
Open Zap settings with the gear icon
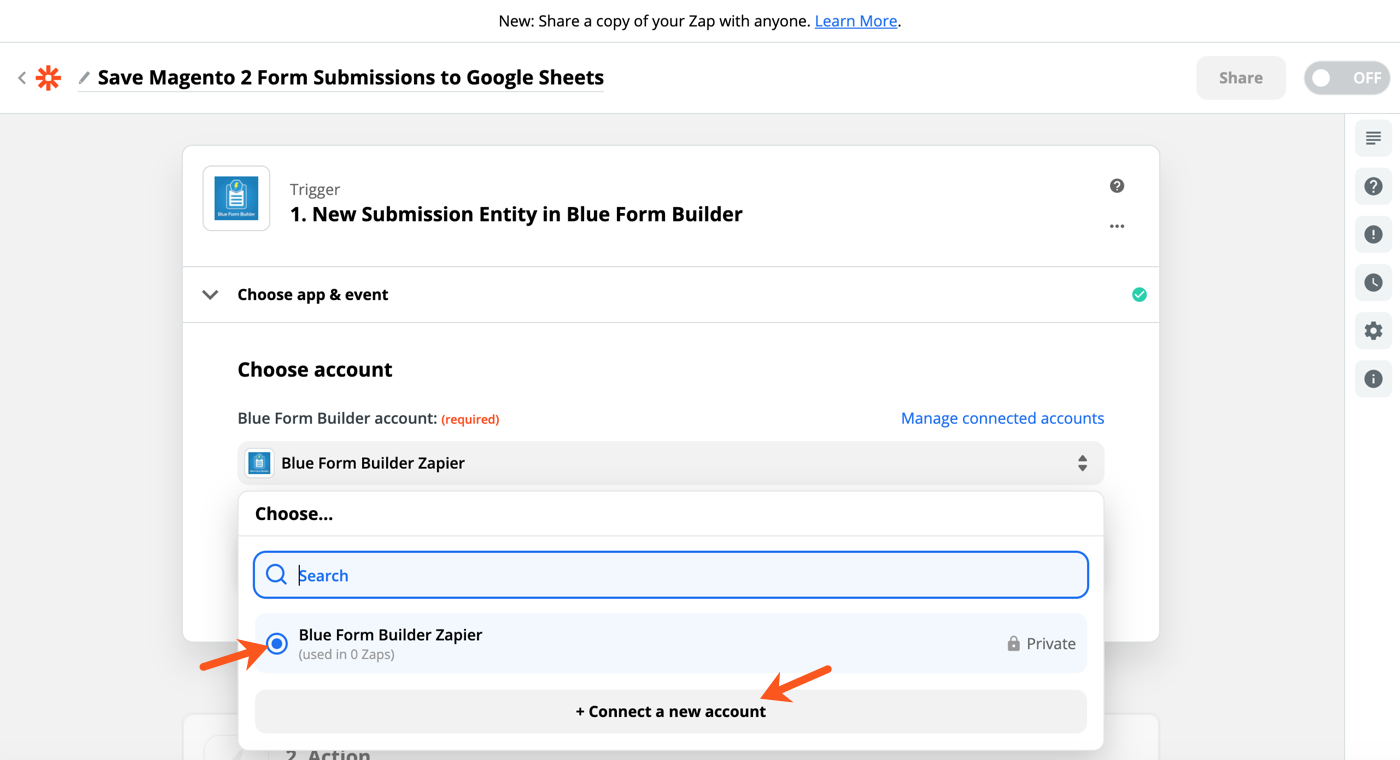click(x=1372, y=330)
